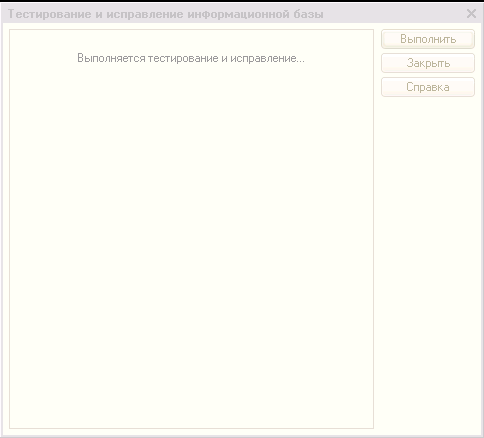Show documentation by clicking Справка

coord(428,87)
